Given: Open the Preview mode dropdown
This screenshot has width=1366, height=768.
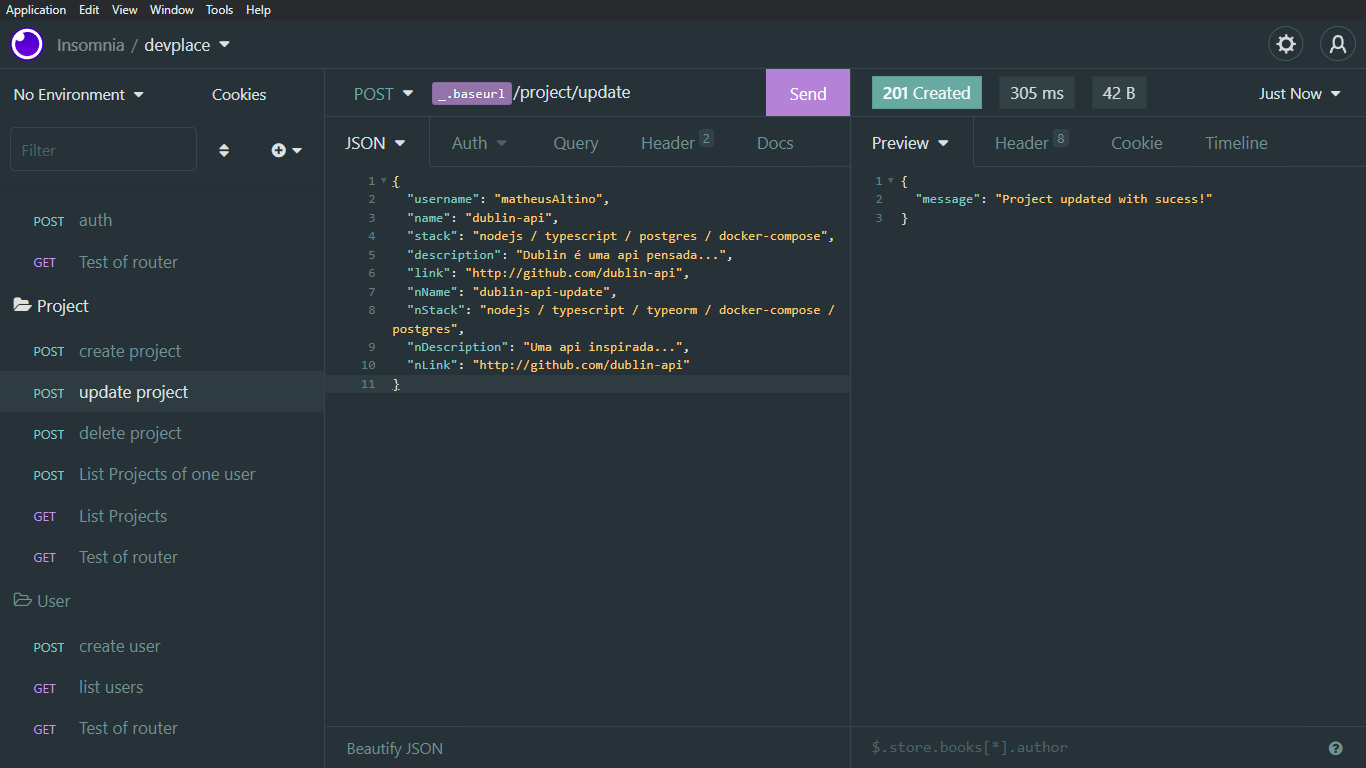Looking at the screenshot, I should pos(910,143).
